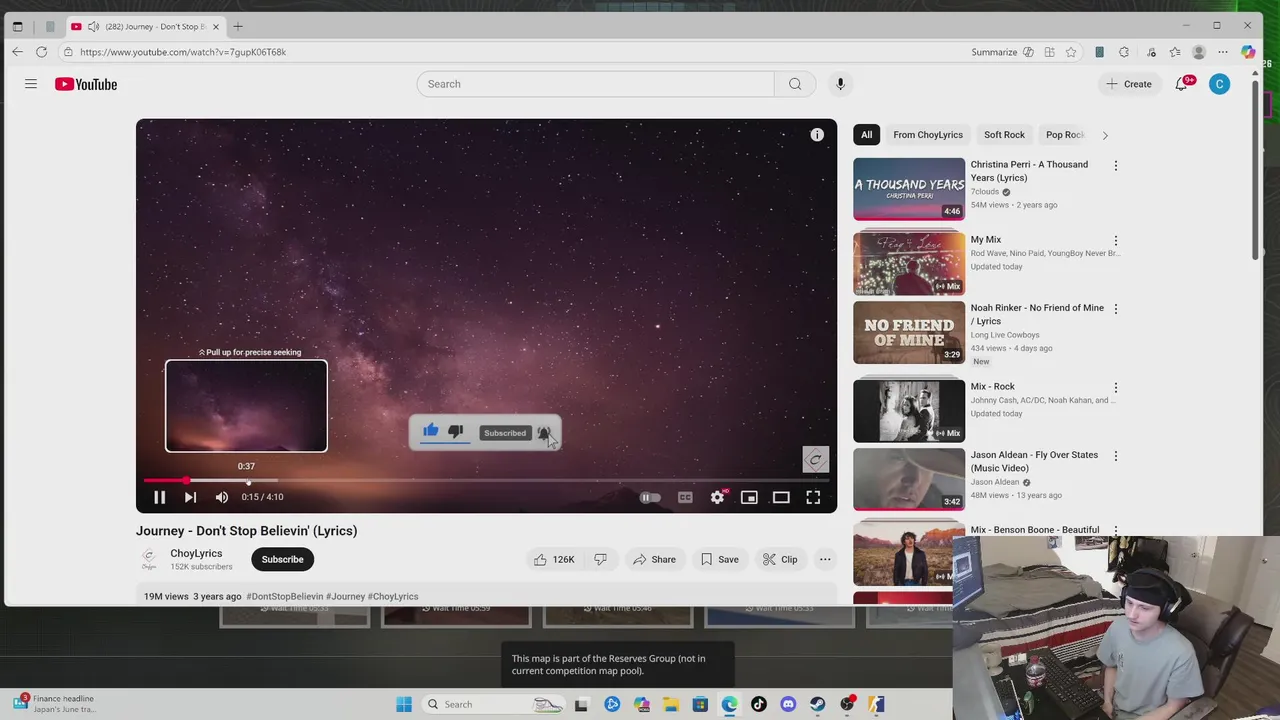Show more filter chips with the arrow
This screenshot has height=720, width=1280.
(1105, 135)
